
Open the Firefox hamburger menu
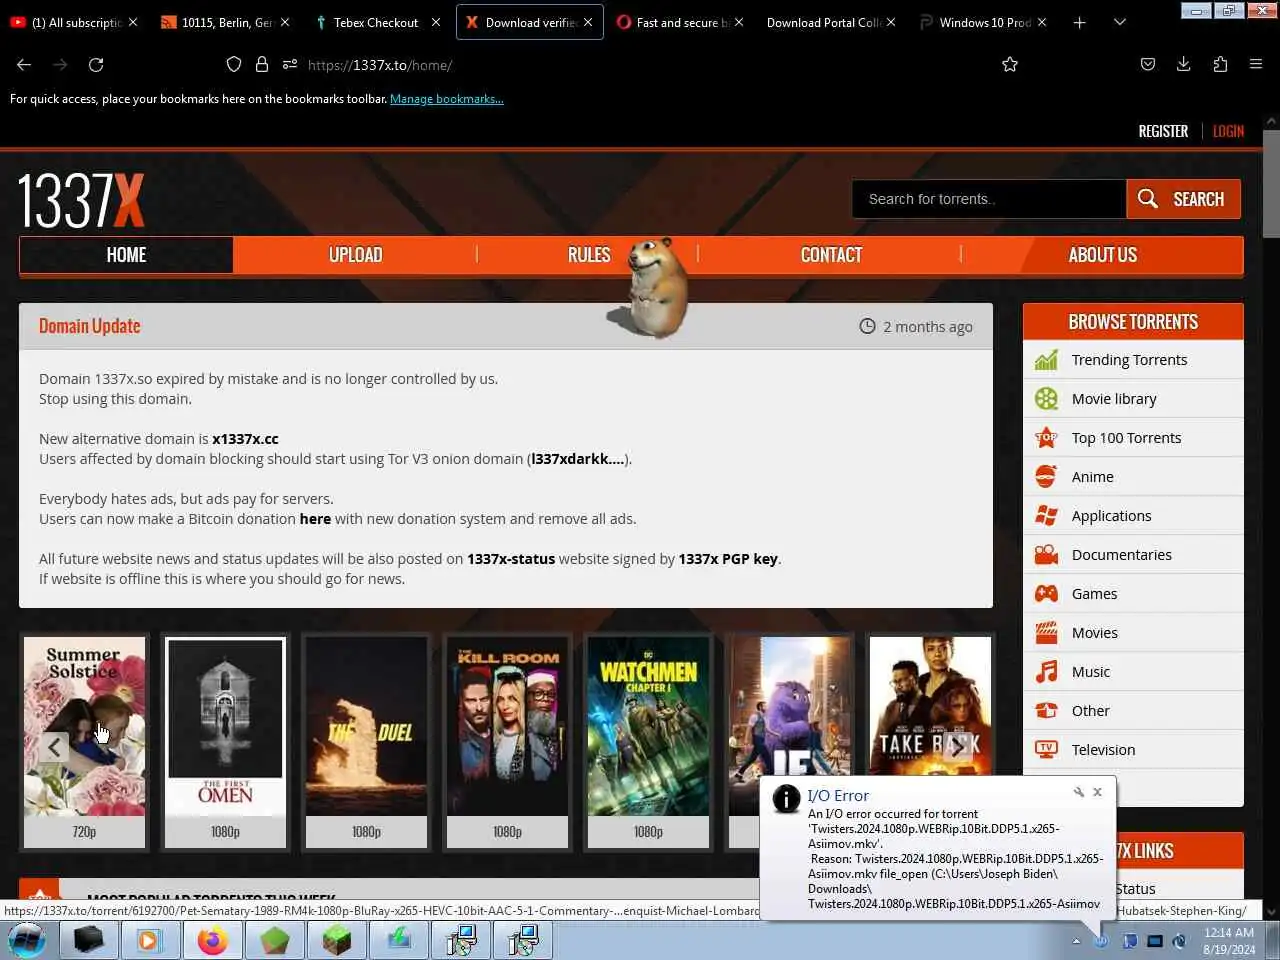[x=1256, y=64]
